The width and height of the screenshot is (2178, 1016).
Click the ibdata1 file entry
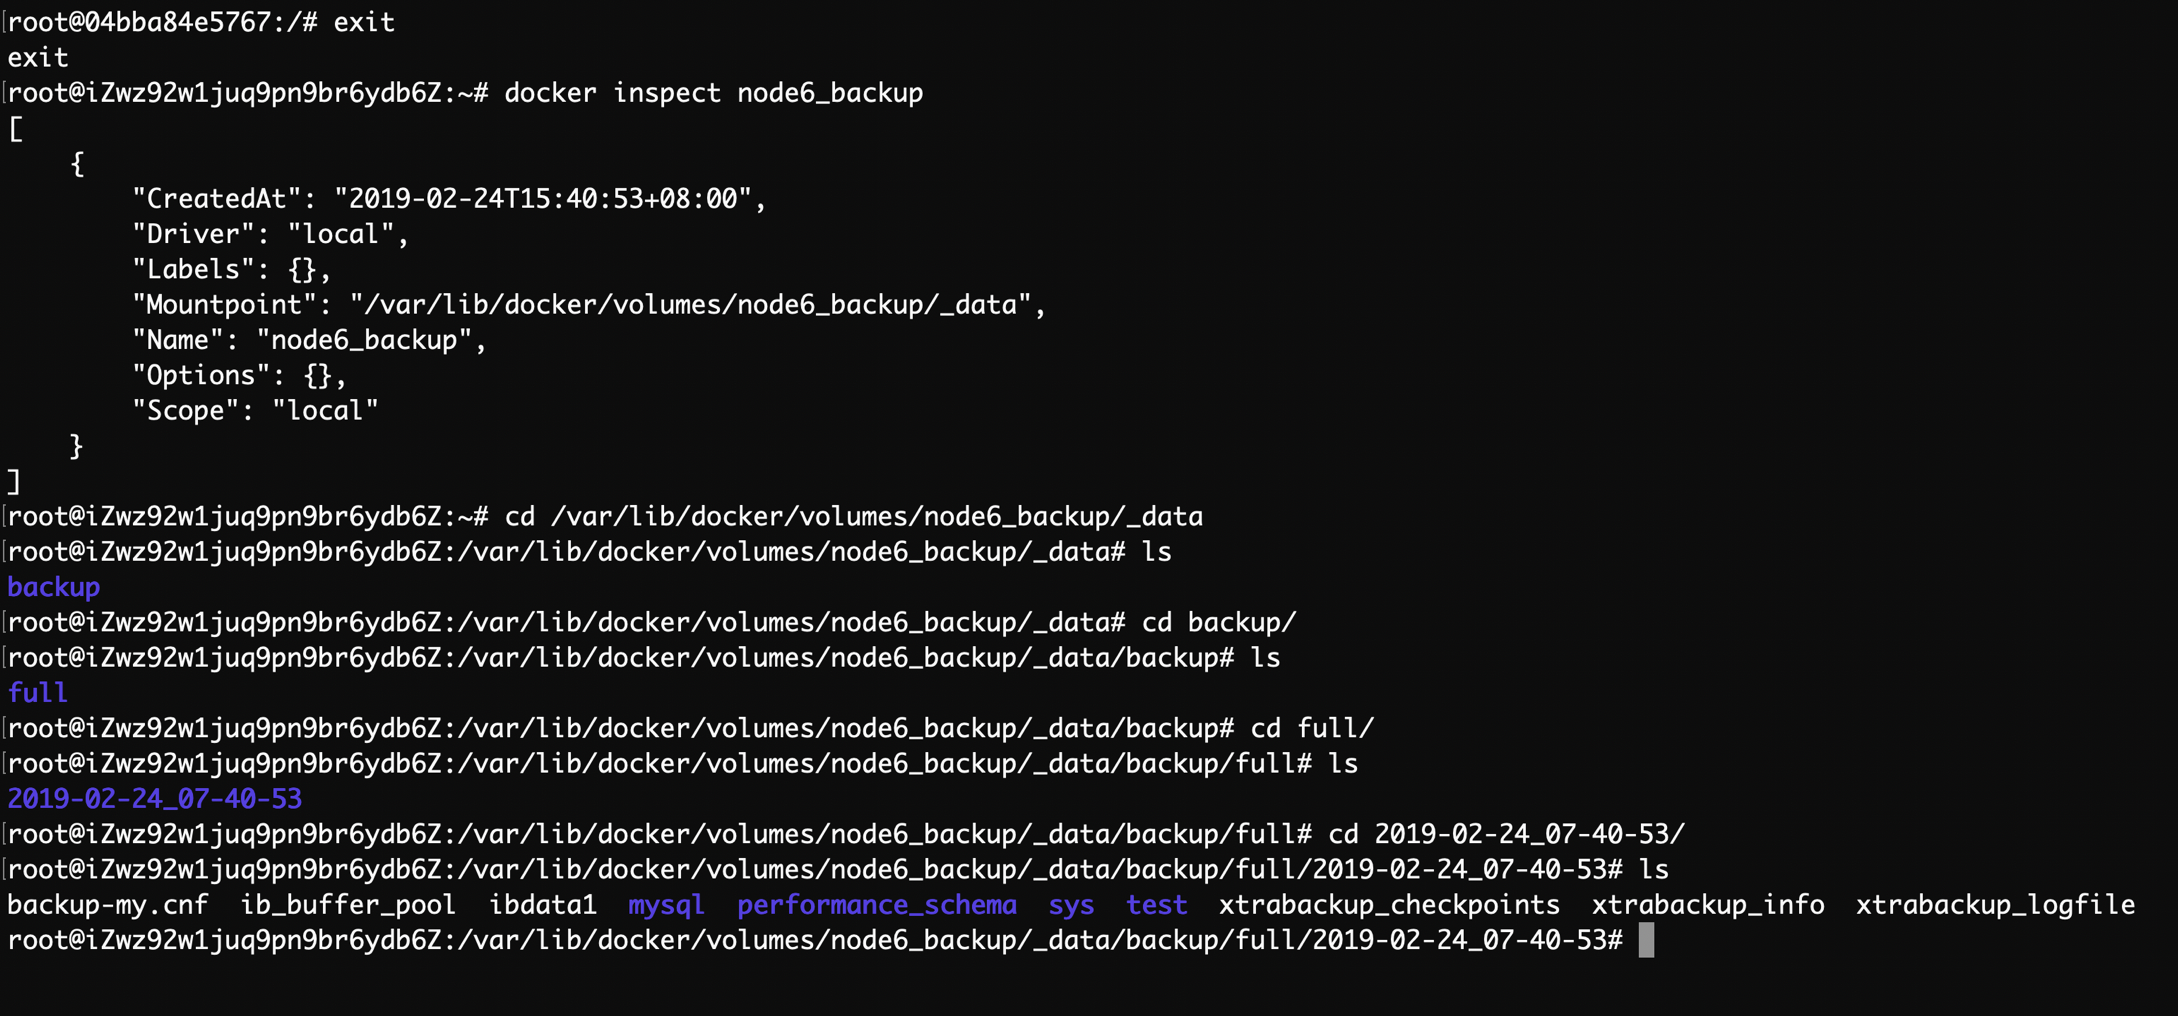(x=542, y=905)
